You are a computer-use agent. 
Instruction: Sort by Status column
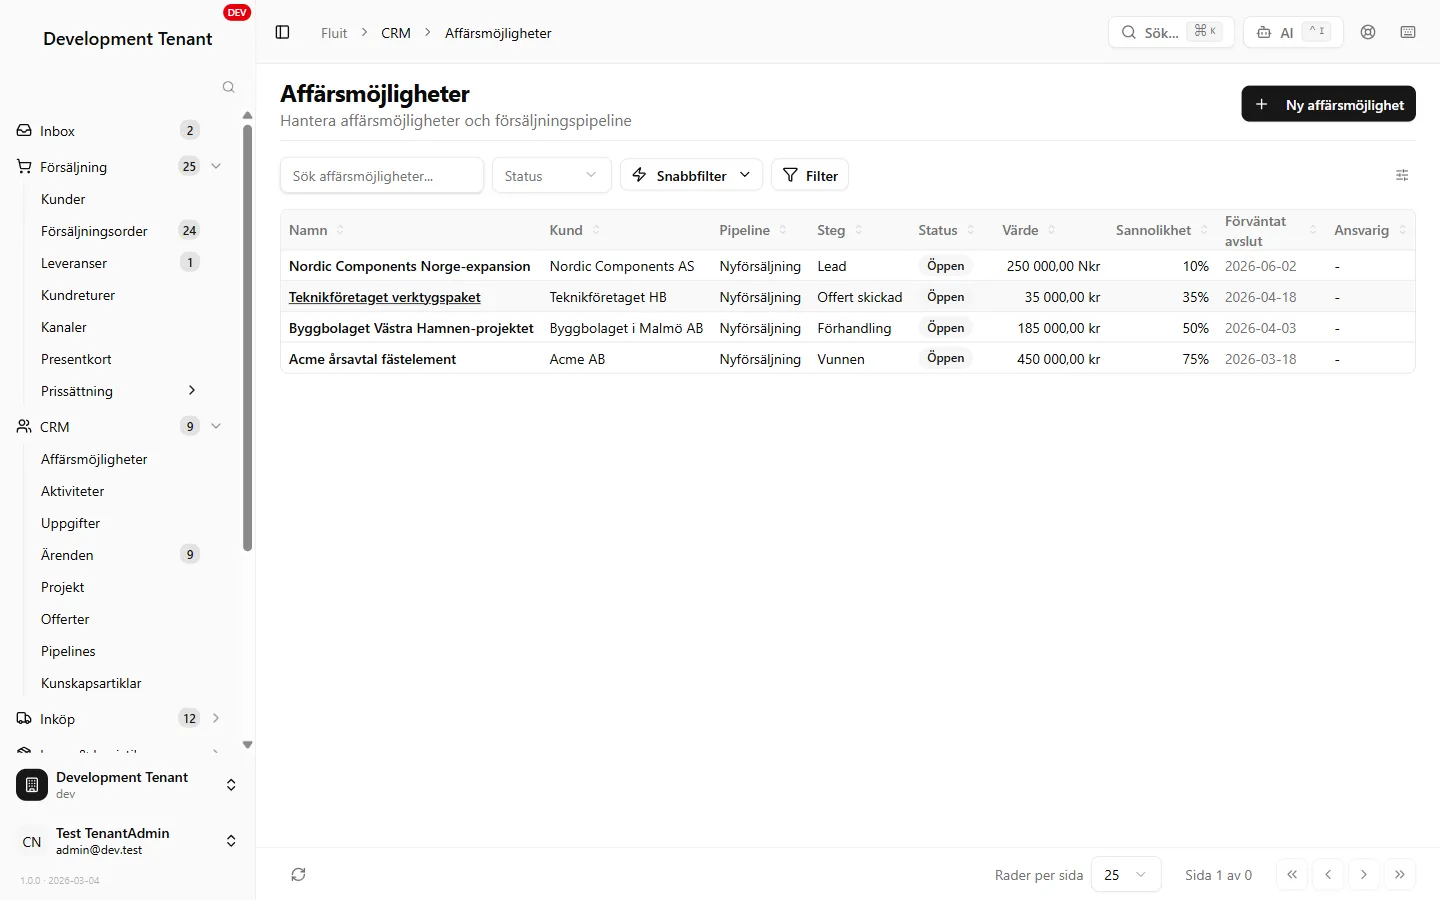point(946,230)
